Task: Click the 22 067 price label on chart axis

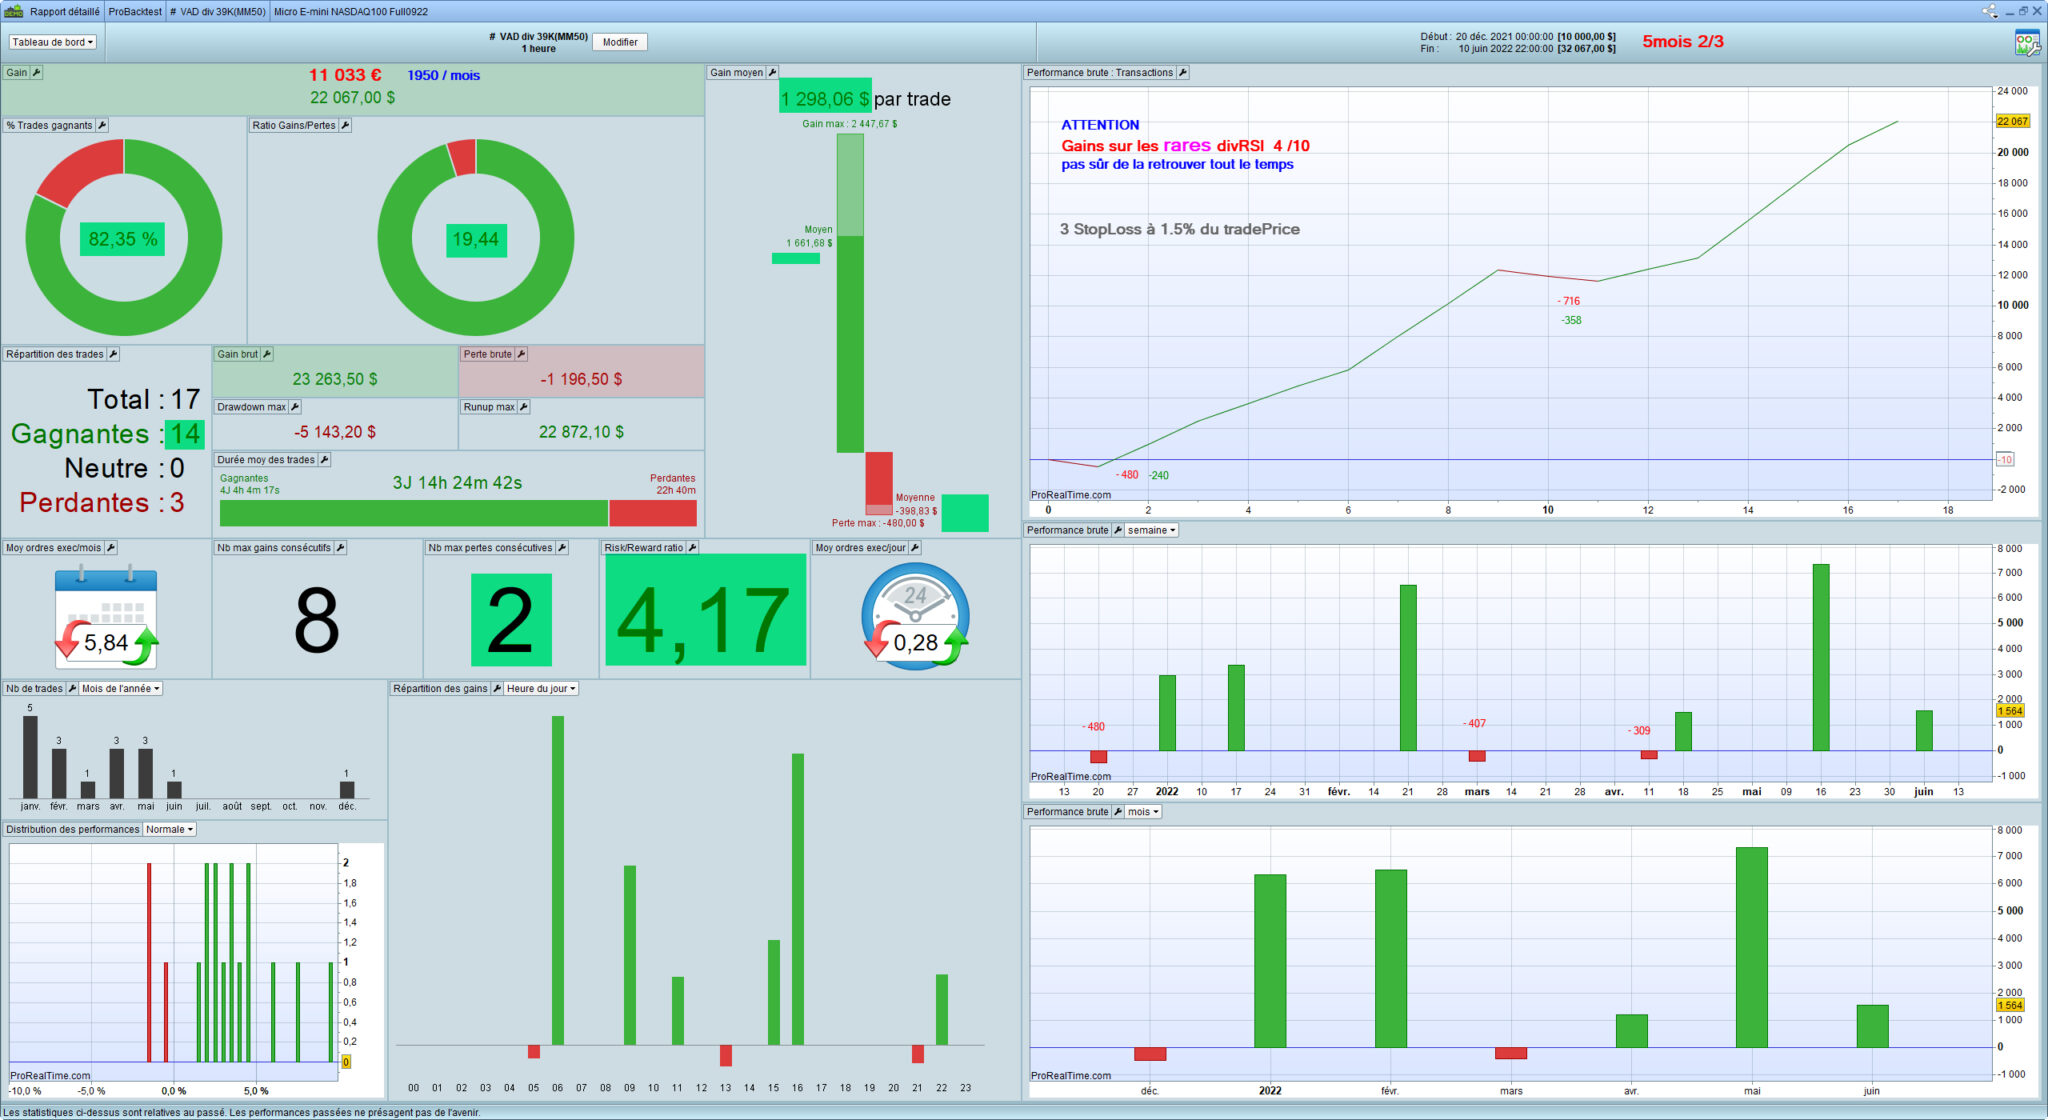Action: coord(2012,122)
